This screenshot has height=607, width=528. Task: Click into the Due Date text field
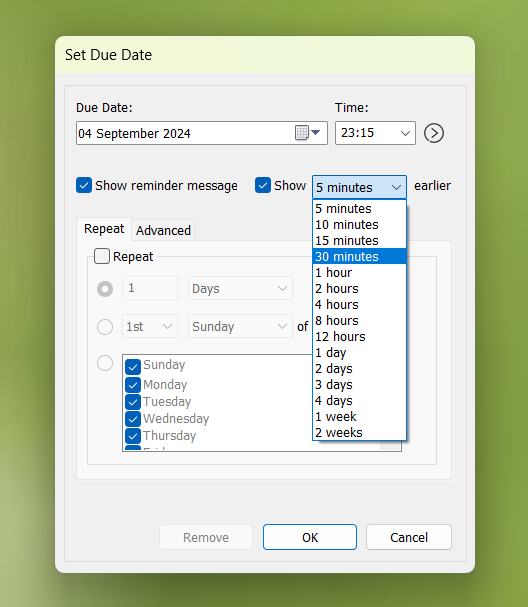[x=185, y=133]
